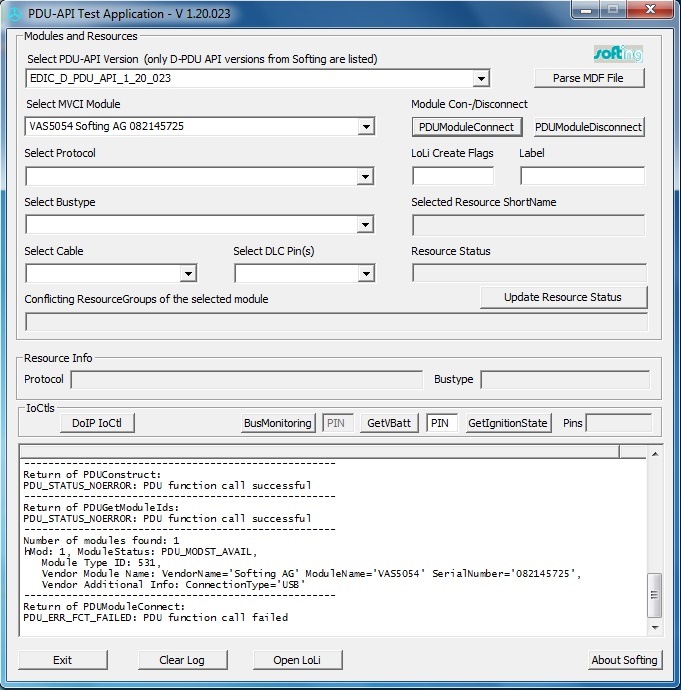The image size is (681, 690).
Task: Click the Parse MDF File button
Action: coord(589,78)
